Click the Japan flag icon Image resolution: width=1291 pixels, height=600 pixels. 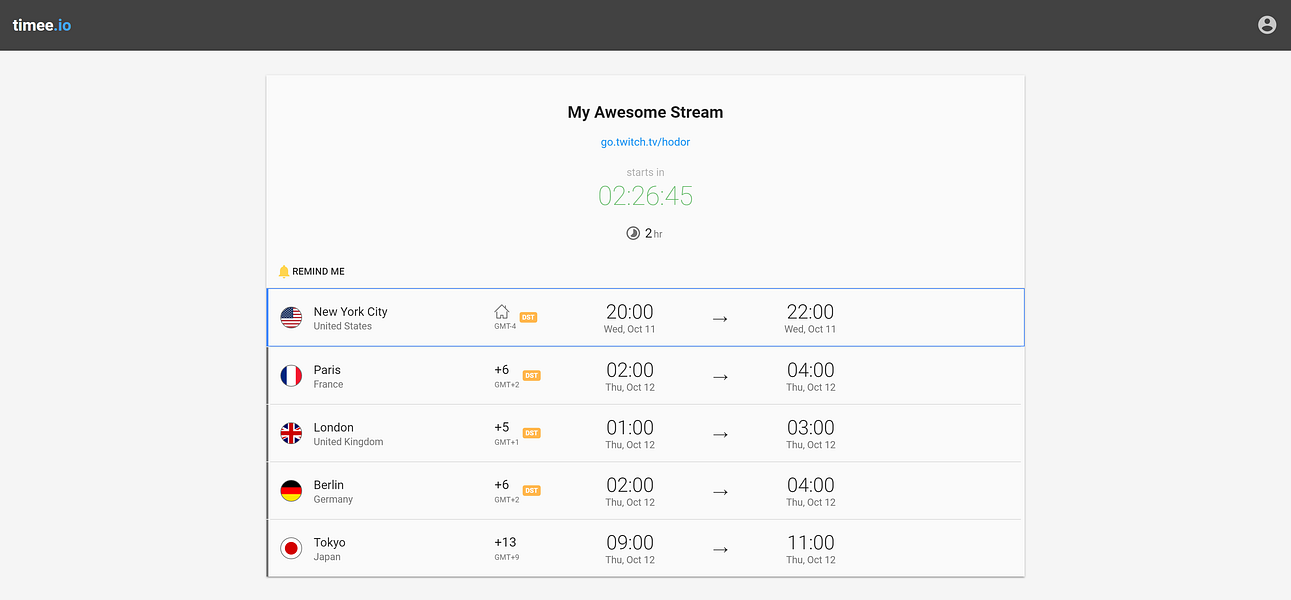tap(291, 548)
